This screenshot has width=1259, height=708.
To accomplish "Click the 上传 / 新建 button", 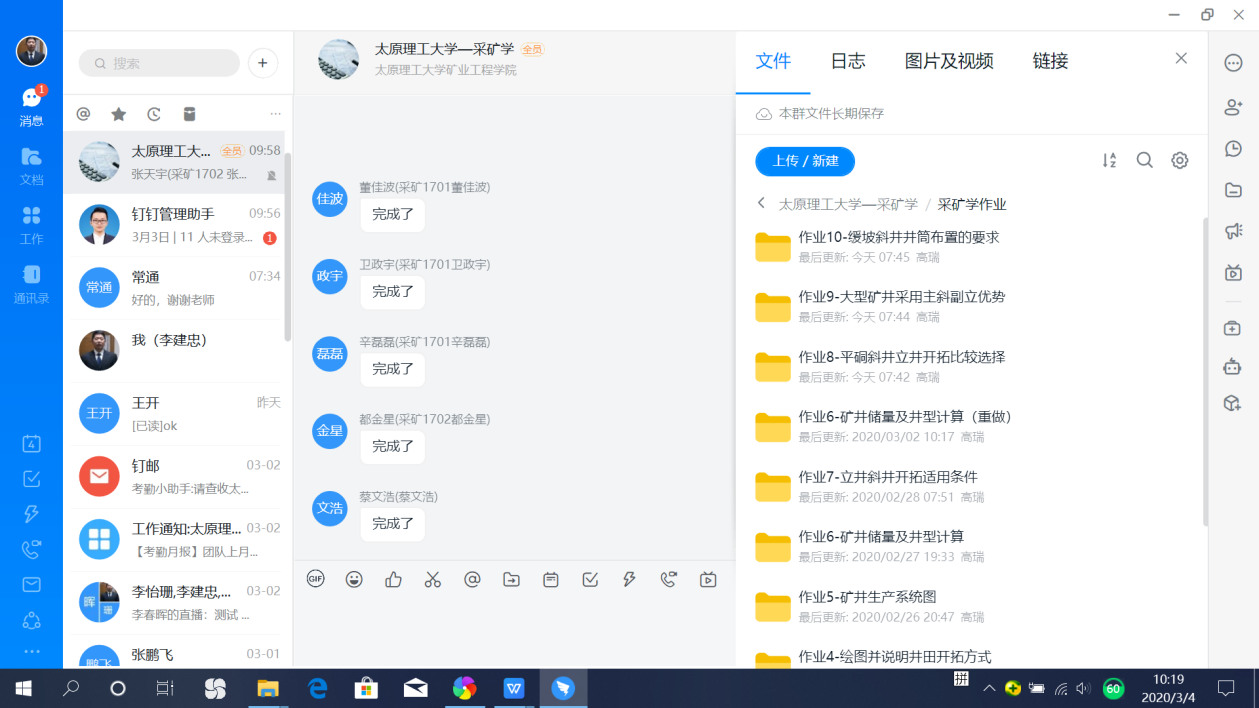I will pyautogui.click(x=805, y=161).
